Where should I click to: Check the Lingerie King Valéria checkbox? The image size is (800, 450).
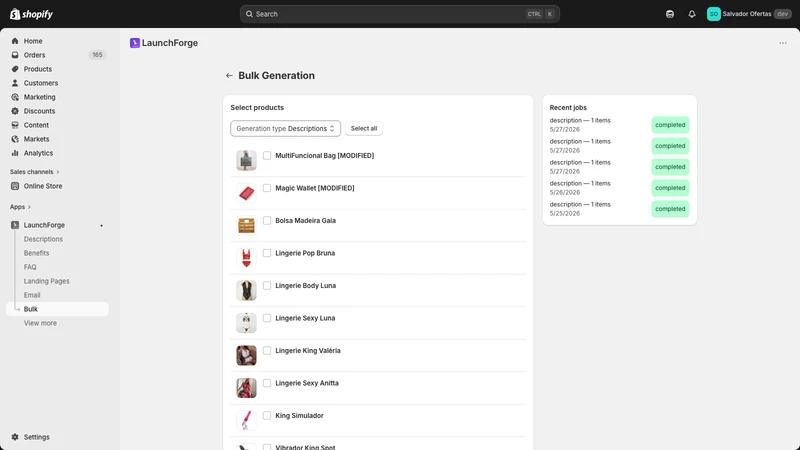point(267,351)
